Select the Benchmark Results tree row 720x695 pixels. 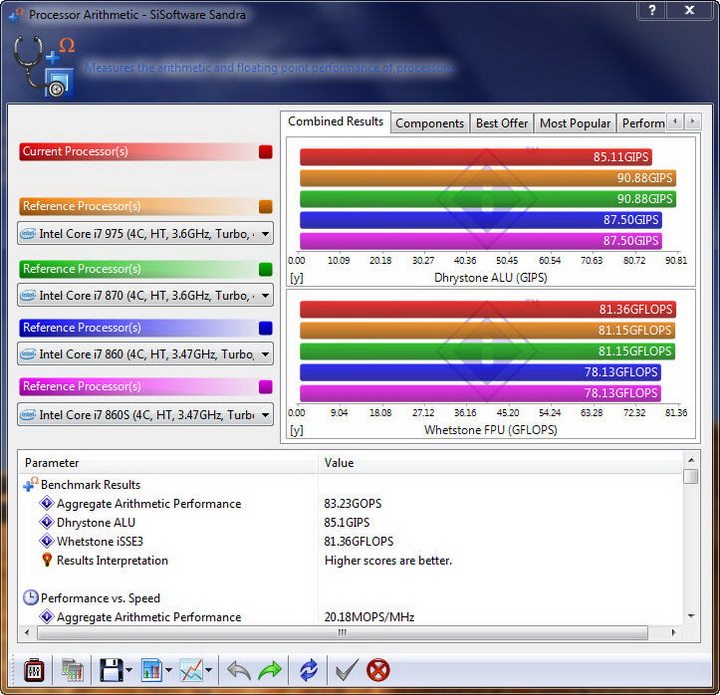[90, 485]
